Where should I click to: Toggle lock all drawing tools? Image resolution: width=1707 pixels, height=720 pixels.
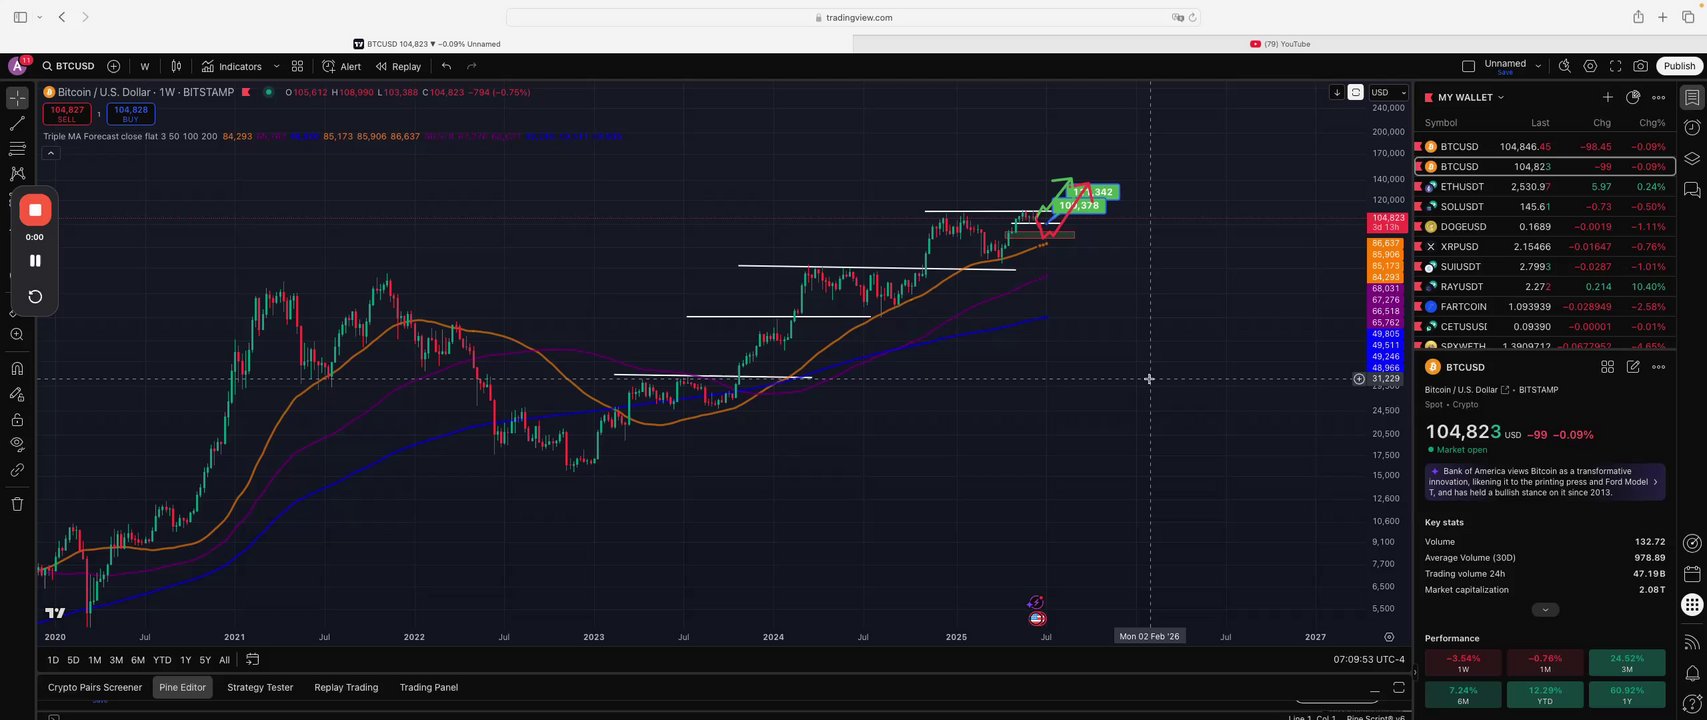coord(17,419)
